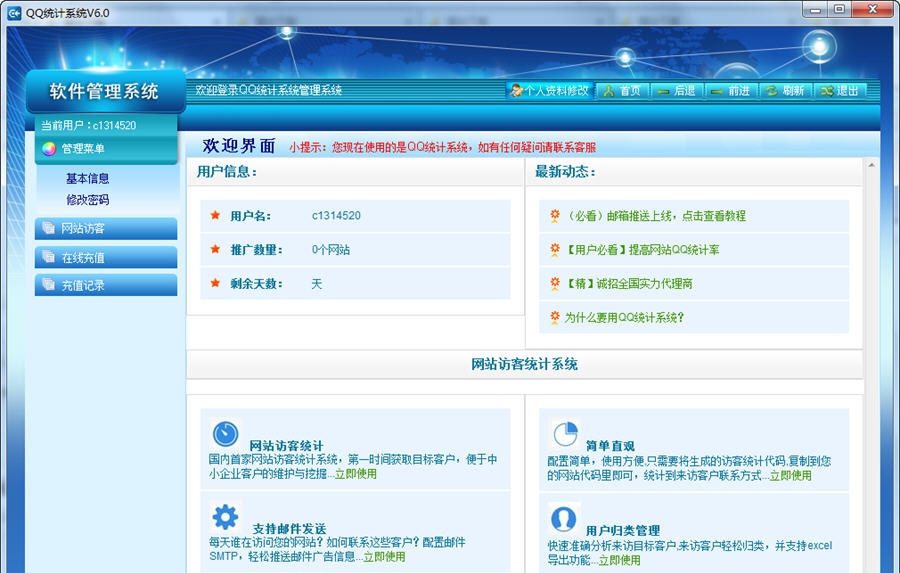Click the red 小提示 notice text
900x573 pixels.
(x=443, y=148)
